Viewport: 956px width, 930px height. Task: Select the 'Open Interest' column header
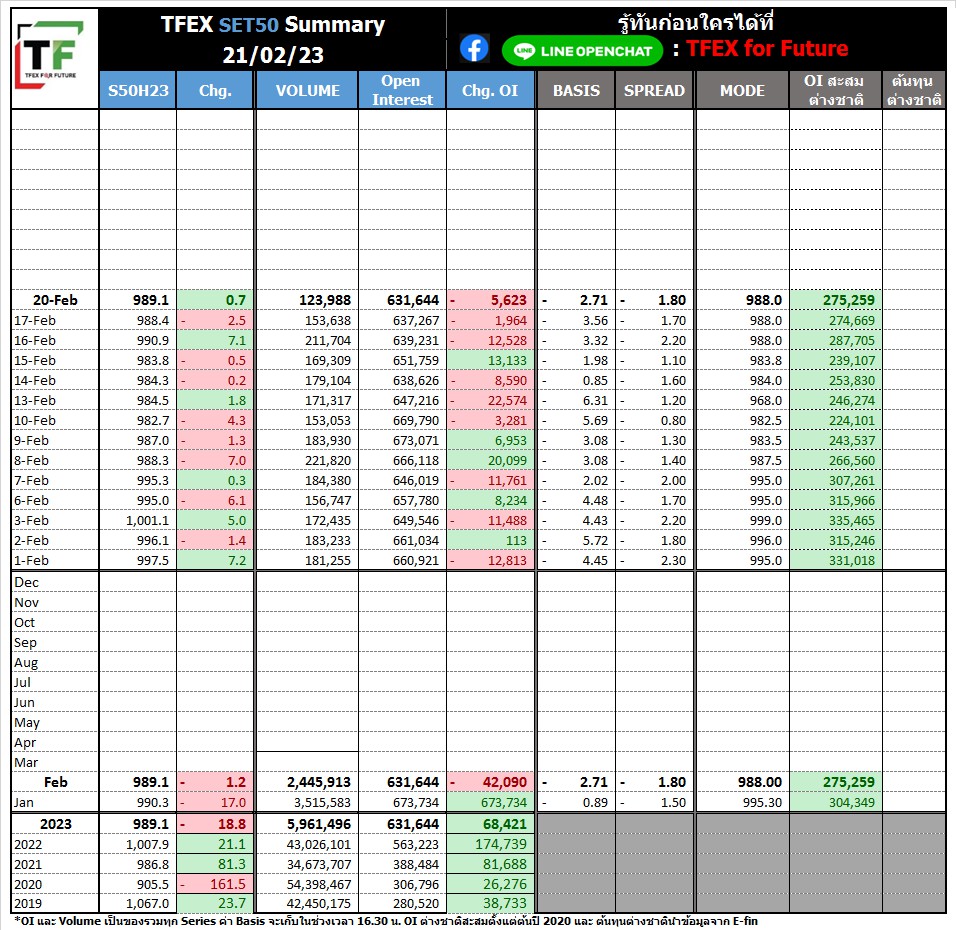[x=402, y=90]
